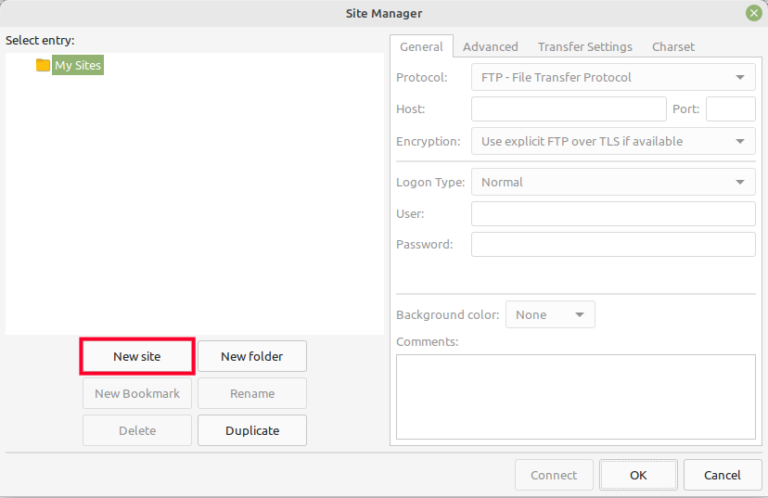Viewport: 768px width, 498px height.
Task: Close the Site Manager dialog
Action: [x=754, y=13]
